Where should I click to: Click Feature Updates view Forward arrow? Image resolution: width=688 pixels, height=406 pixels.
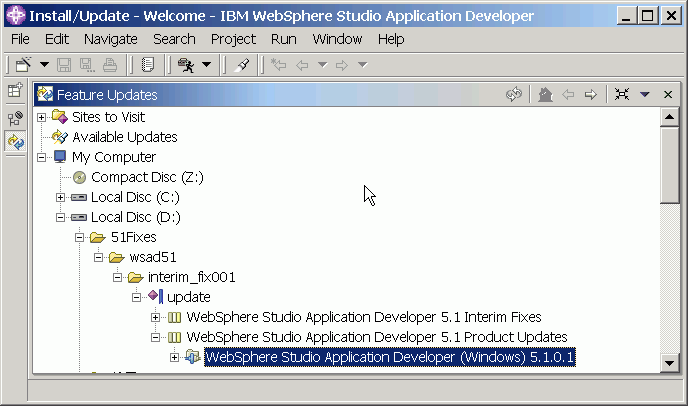click(x=591, y=94)
